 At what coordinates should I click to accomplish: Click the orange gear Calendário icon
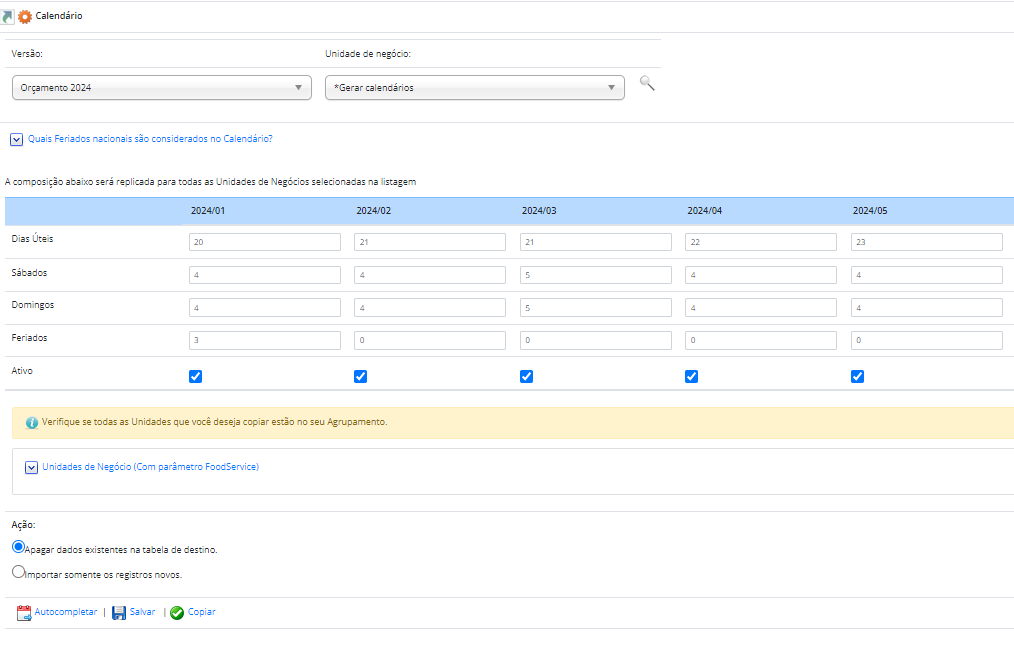point(25,17)
